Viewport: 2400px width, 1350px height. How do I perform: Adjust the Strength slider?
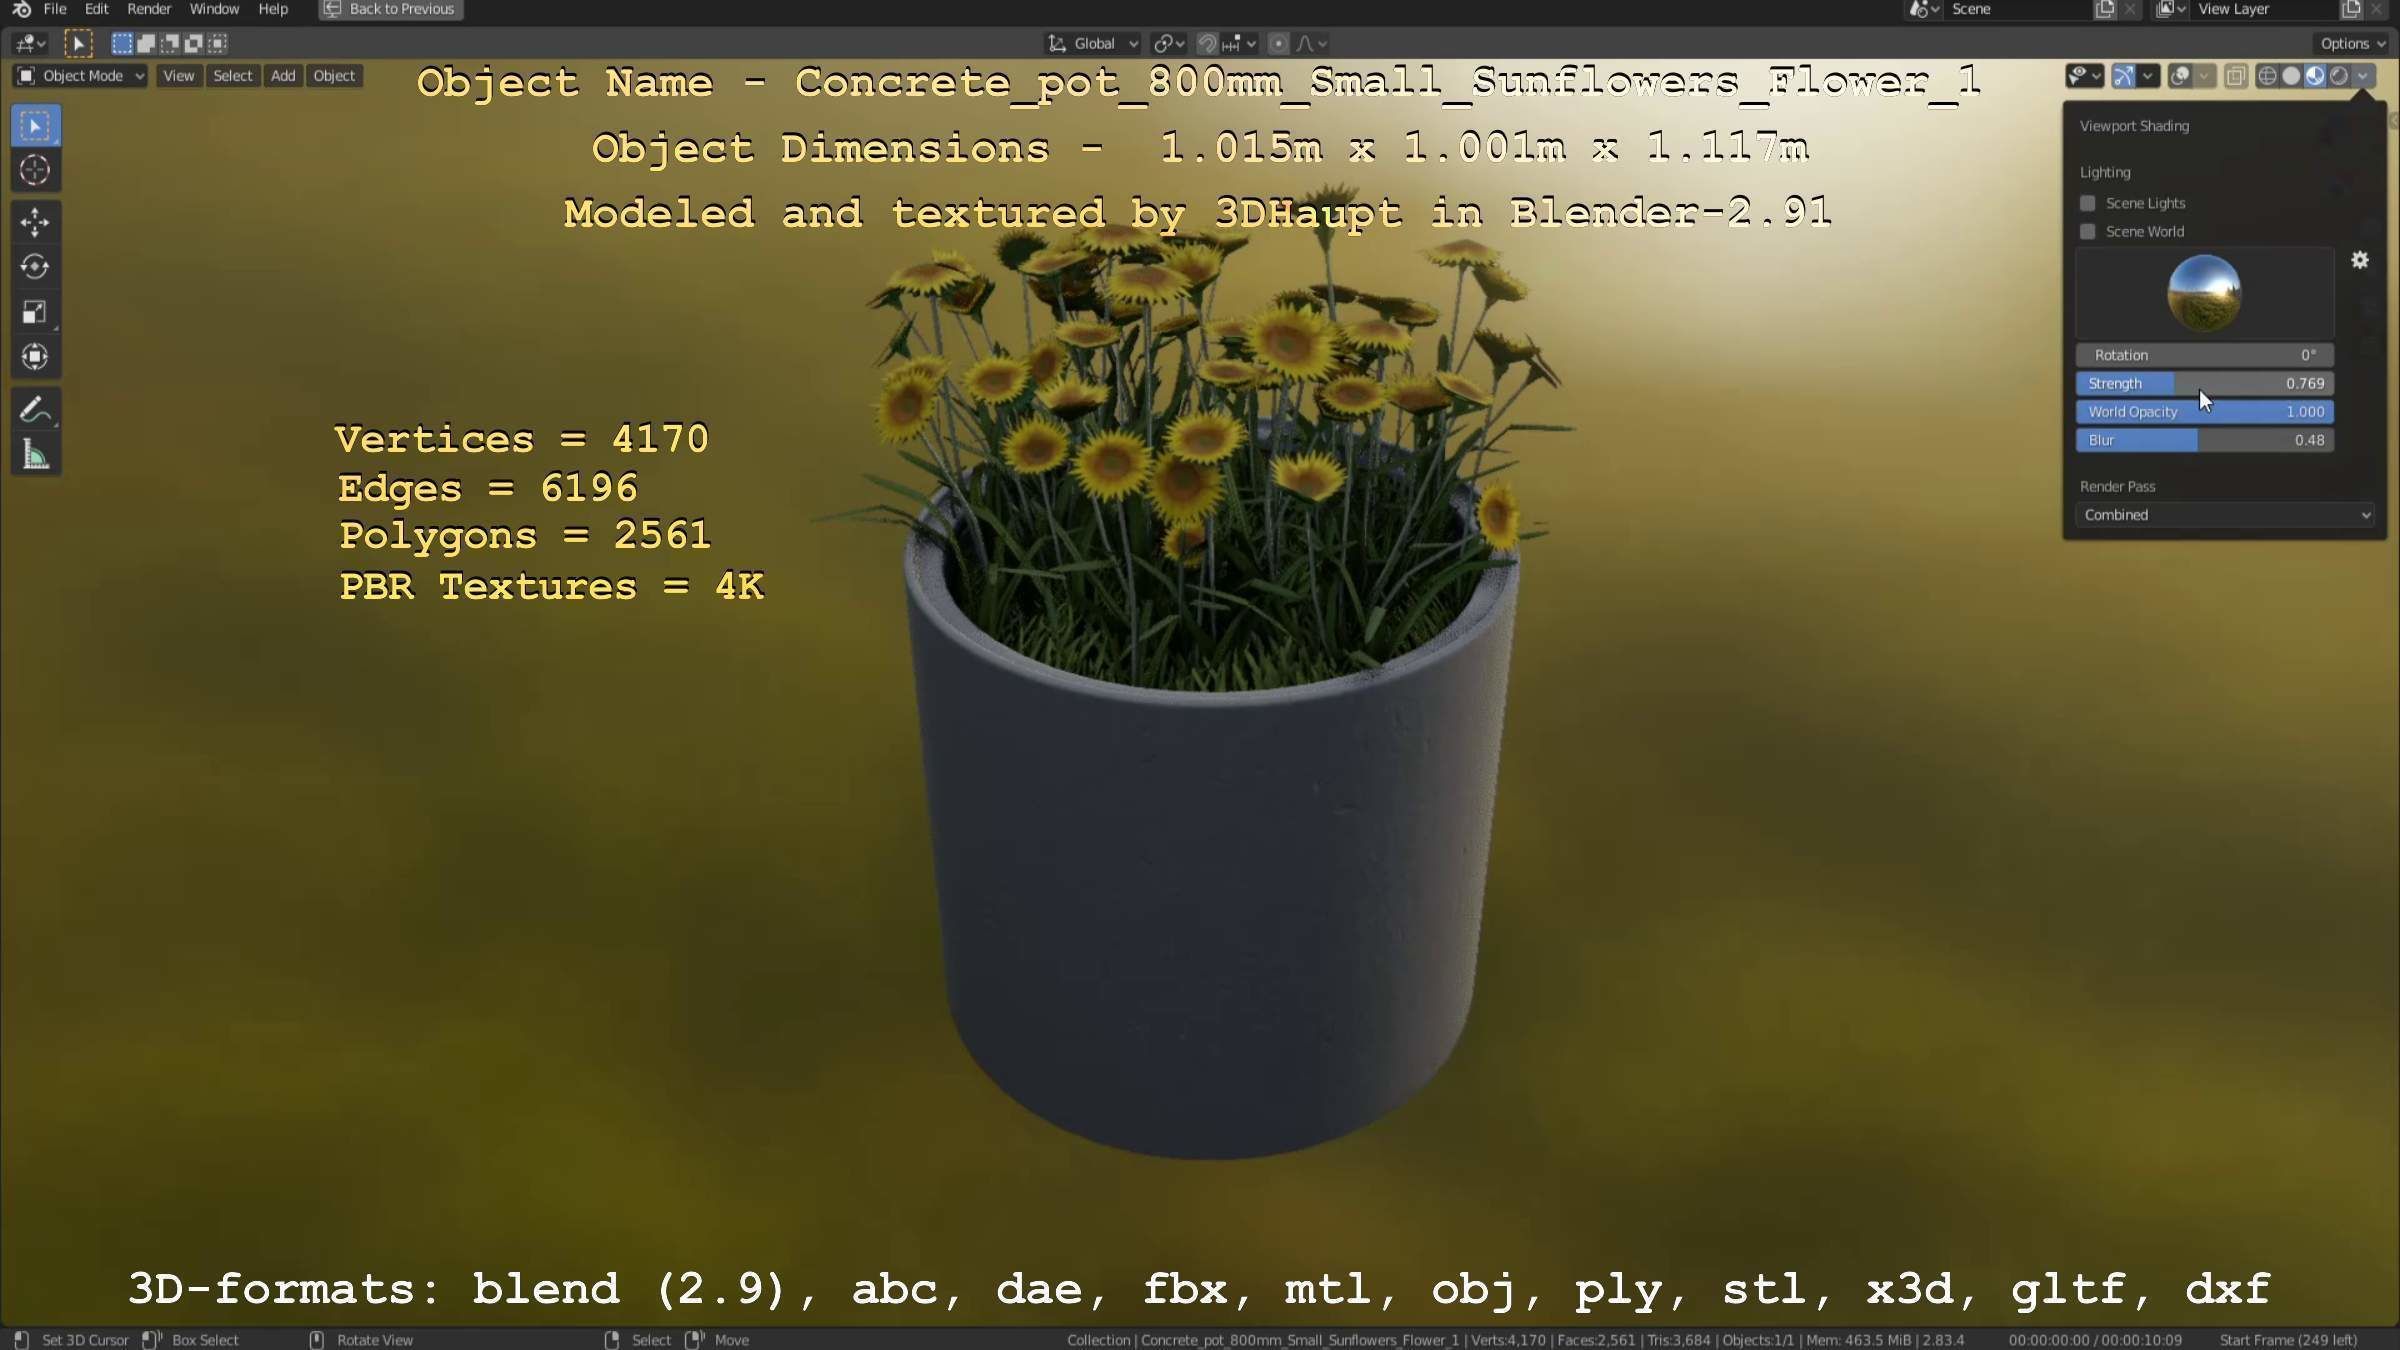click(2205, 384)
